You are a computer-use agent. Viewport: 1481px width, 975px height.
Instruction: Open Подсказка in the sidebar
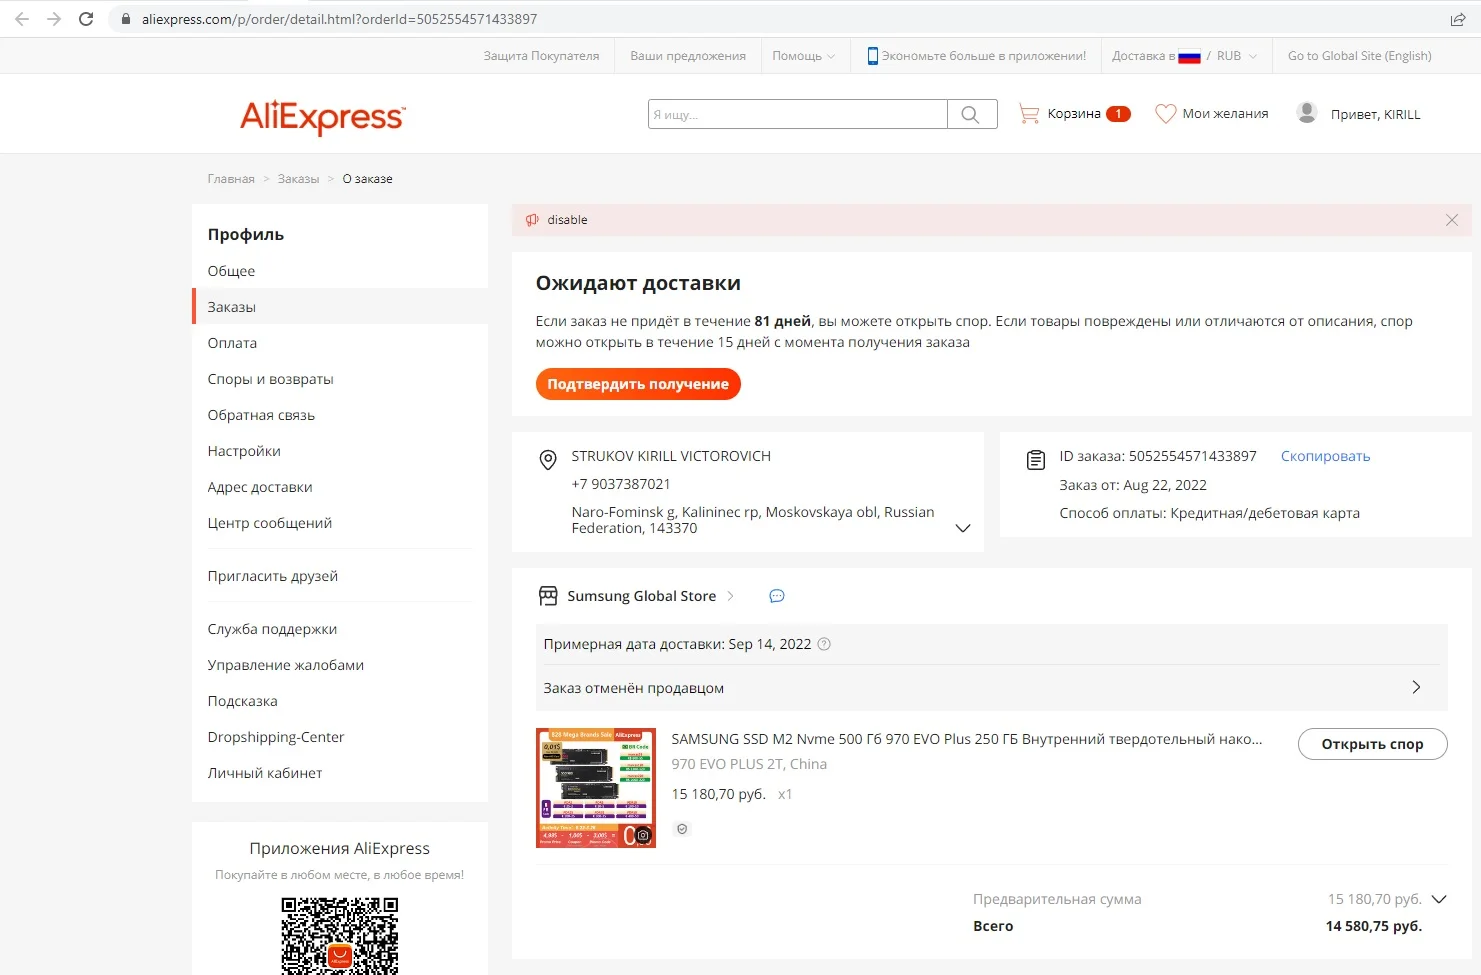(242, 701)
